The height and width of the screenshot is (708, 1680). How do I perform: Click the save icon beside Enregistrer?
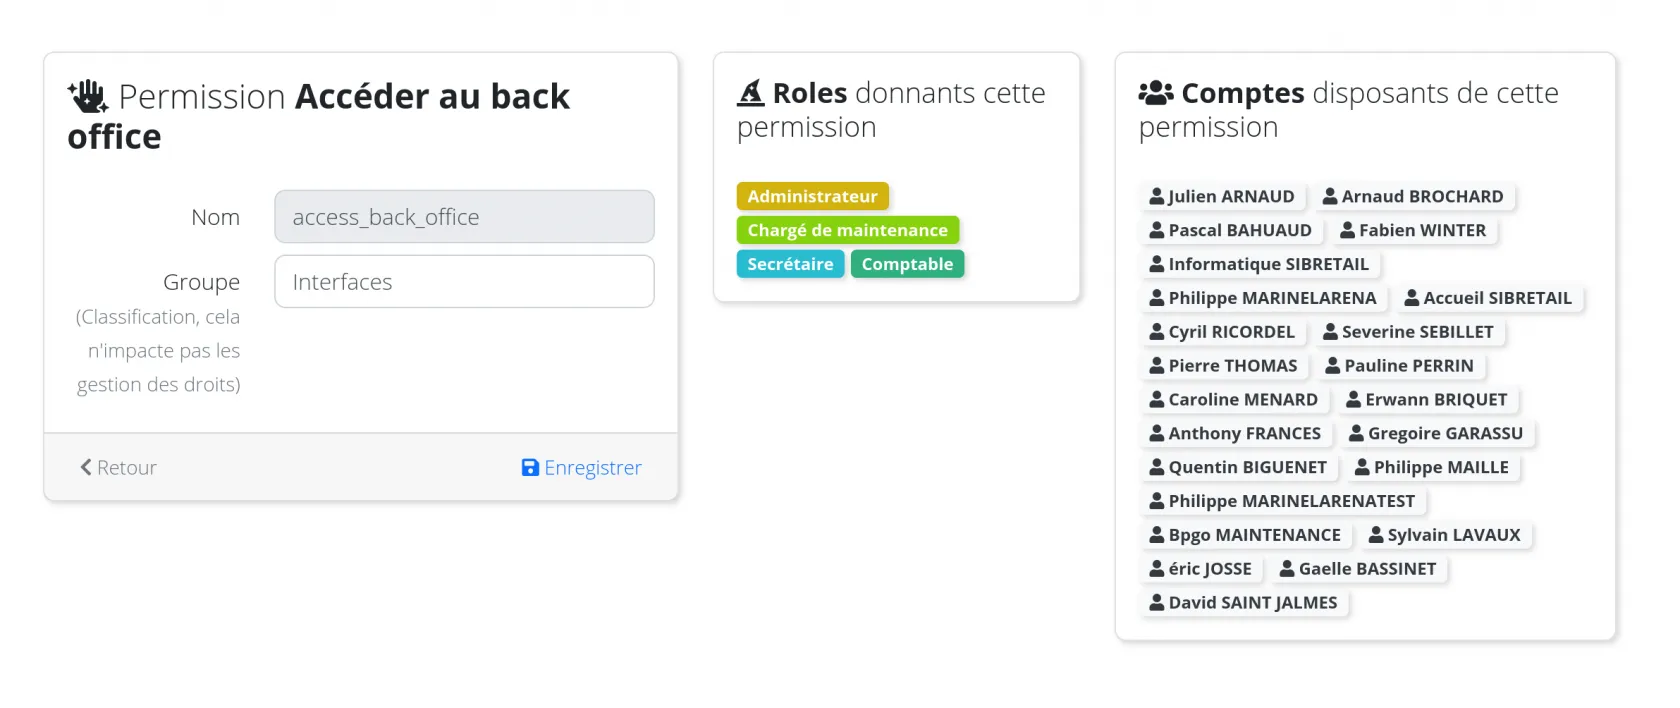tap(530, 467)
